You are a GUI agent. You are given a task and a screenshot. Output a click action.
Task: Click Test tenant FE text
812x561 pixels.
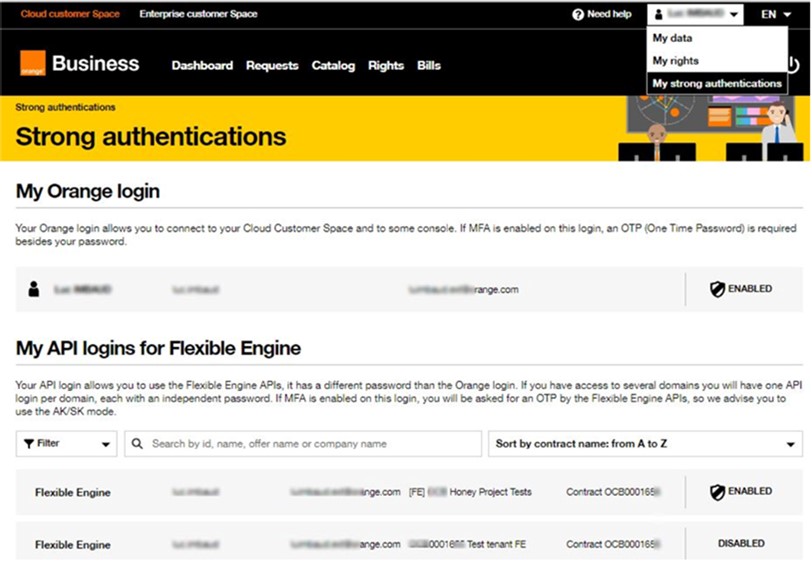pyautogui.click(x=496, y=544)
